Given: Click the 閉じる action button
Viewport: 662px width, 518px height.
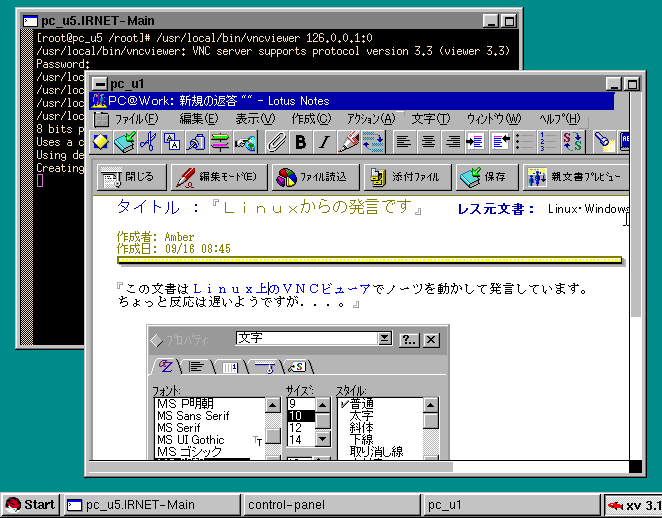Looking at the screenshot, I should point(132,177).
